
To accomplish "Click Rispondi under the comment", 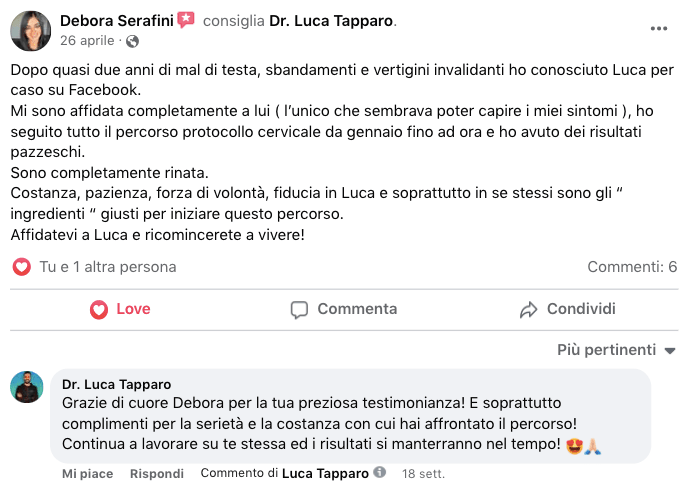I will pos(158,473).
